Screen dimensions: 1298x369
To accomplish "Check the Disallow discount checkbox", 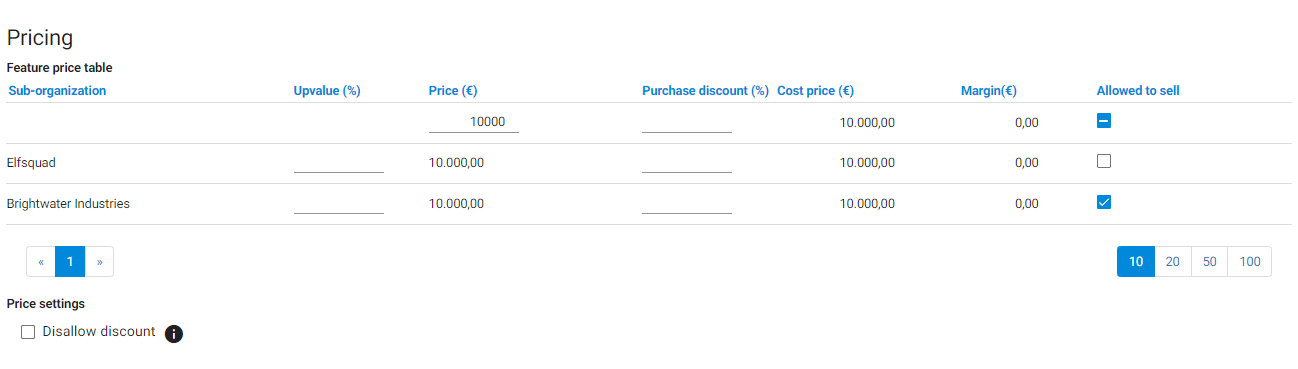I will [x=28, y=332].
